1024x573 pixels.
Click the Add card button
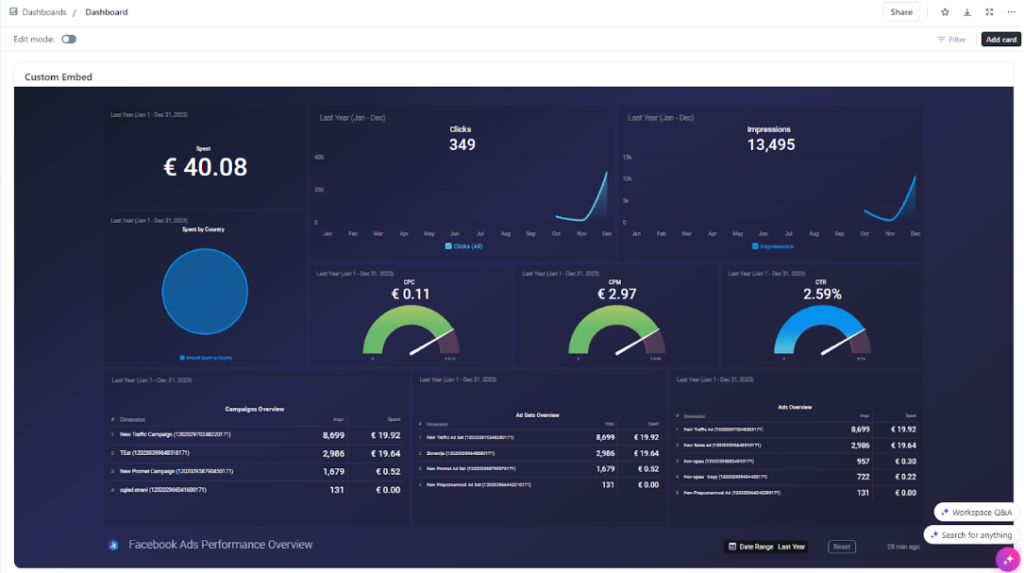click(x=1000, y=39)
